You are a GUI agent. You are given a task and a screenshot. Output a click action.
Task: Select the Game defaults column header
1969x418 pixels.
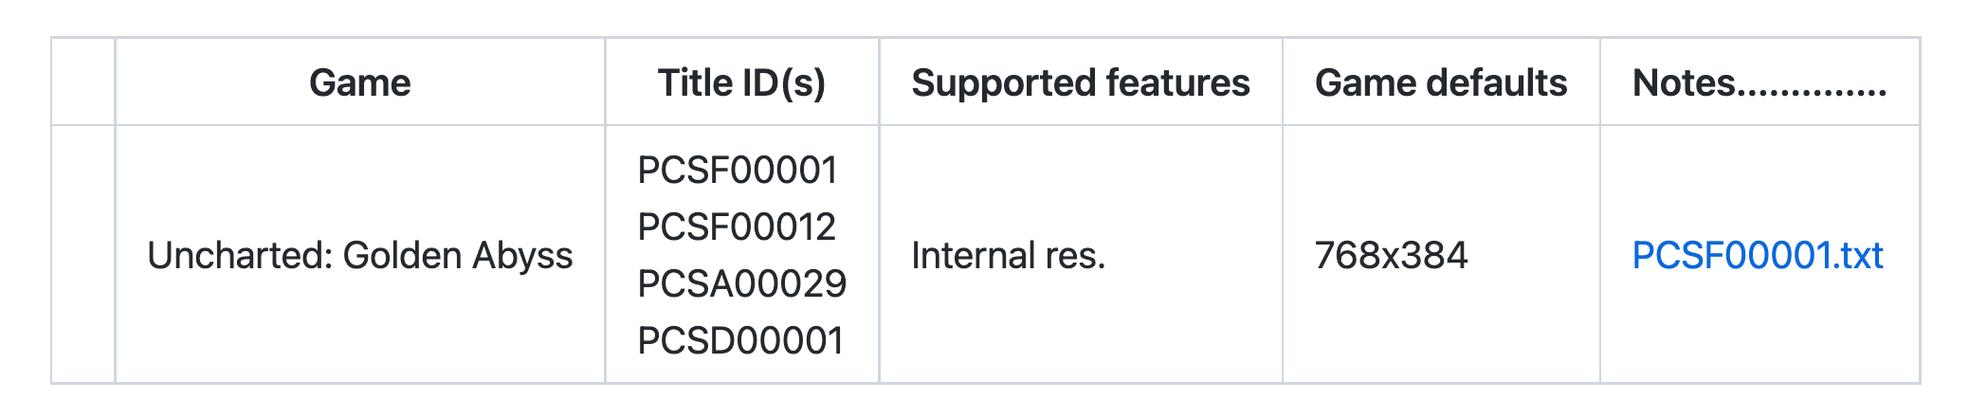[x=1441, y=83]
